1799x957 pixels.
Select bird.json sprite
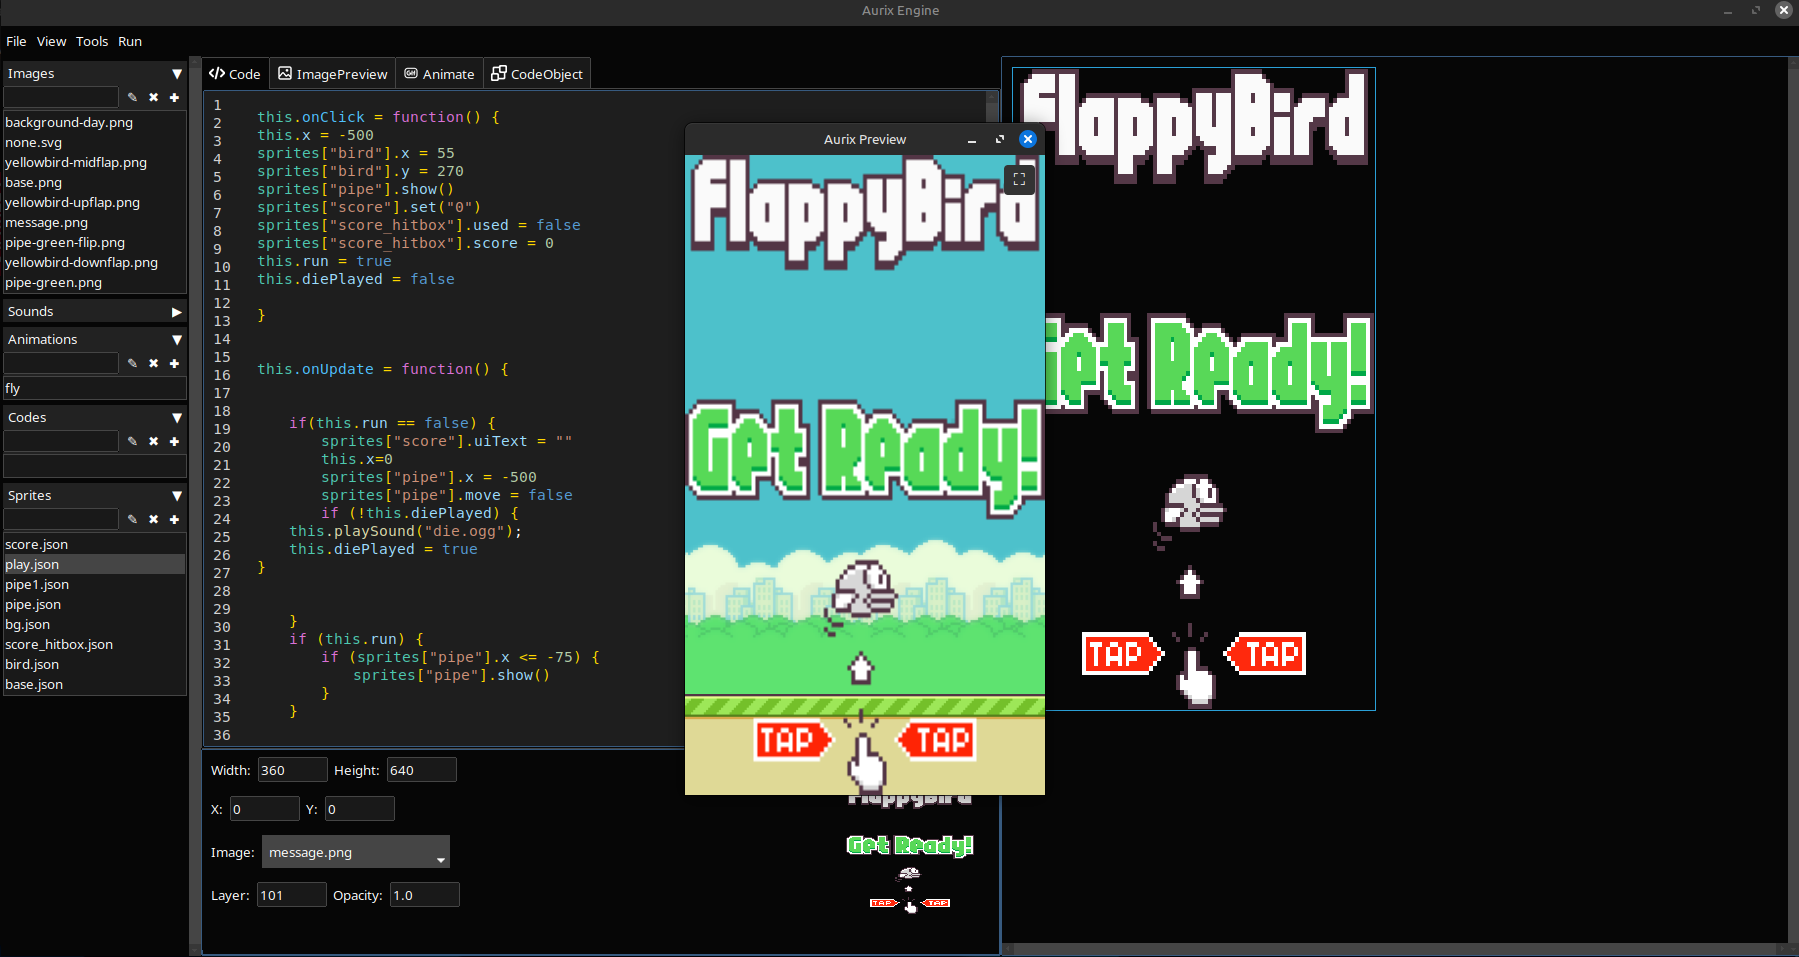95,664
